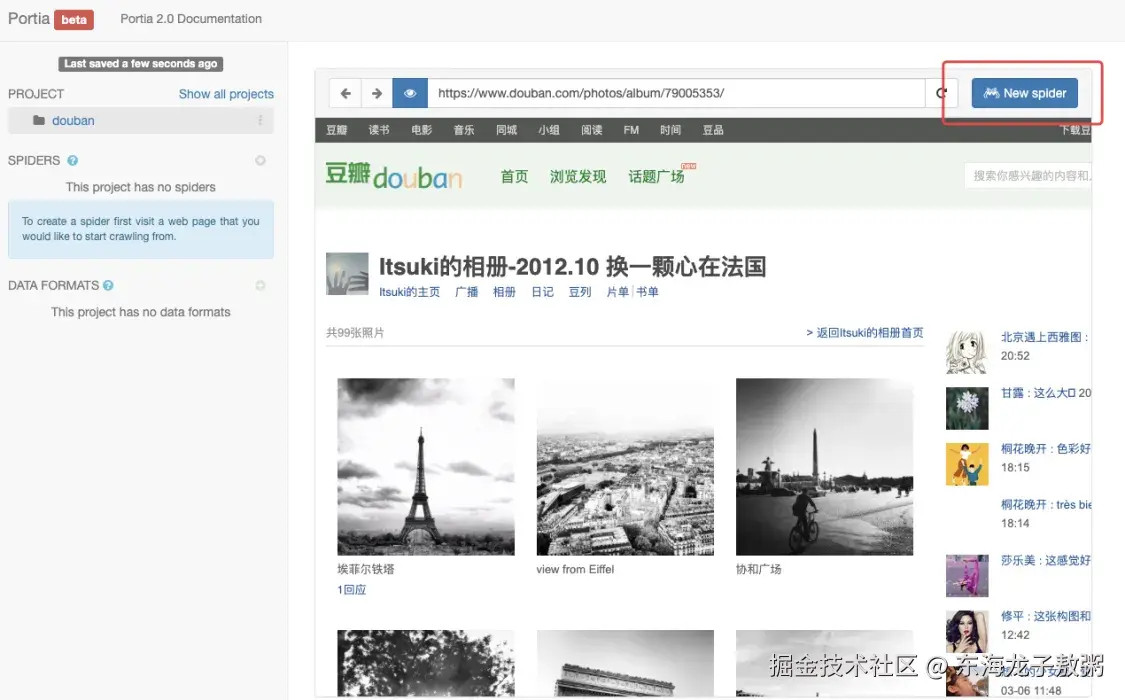Click the browser forward arrow button
Screen dimensions: 1125x700
(377, 93)
